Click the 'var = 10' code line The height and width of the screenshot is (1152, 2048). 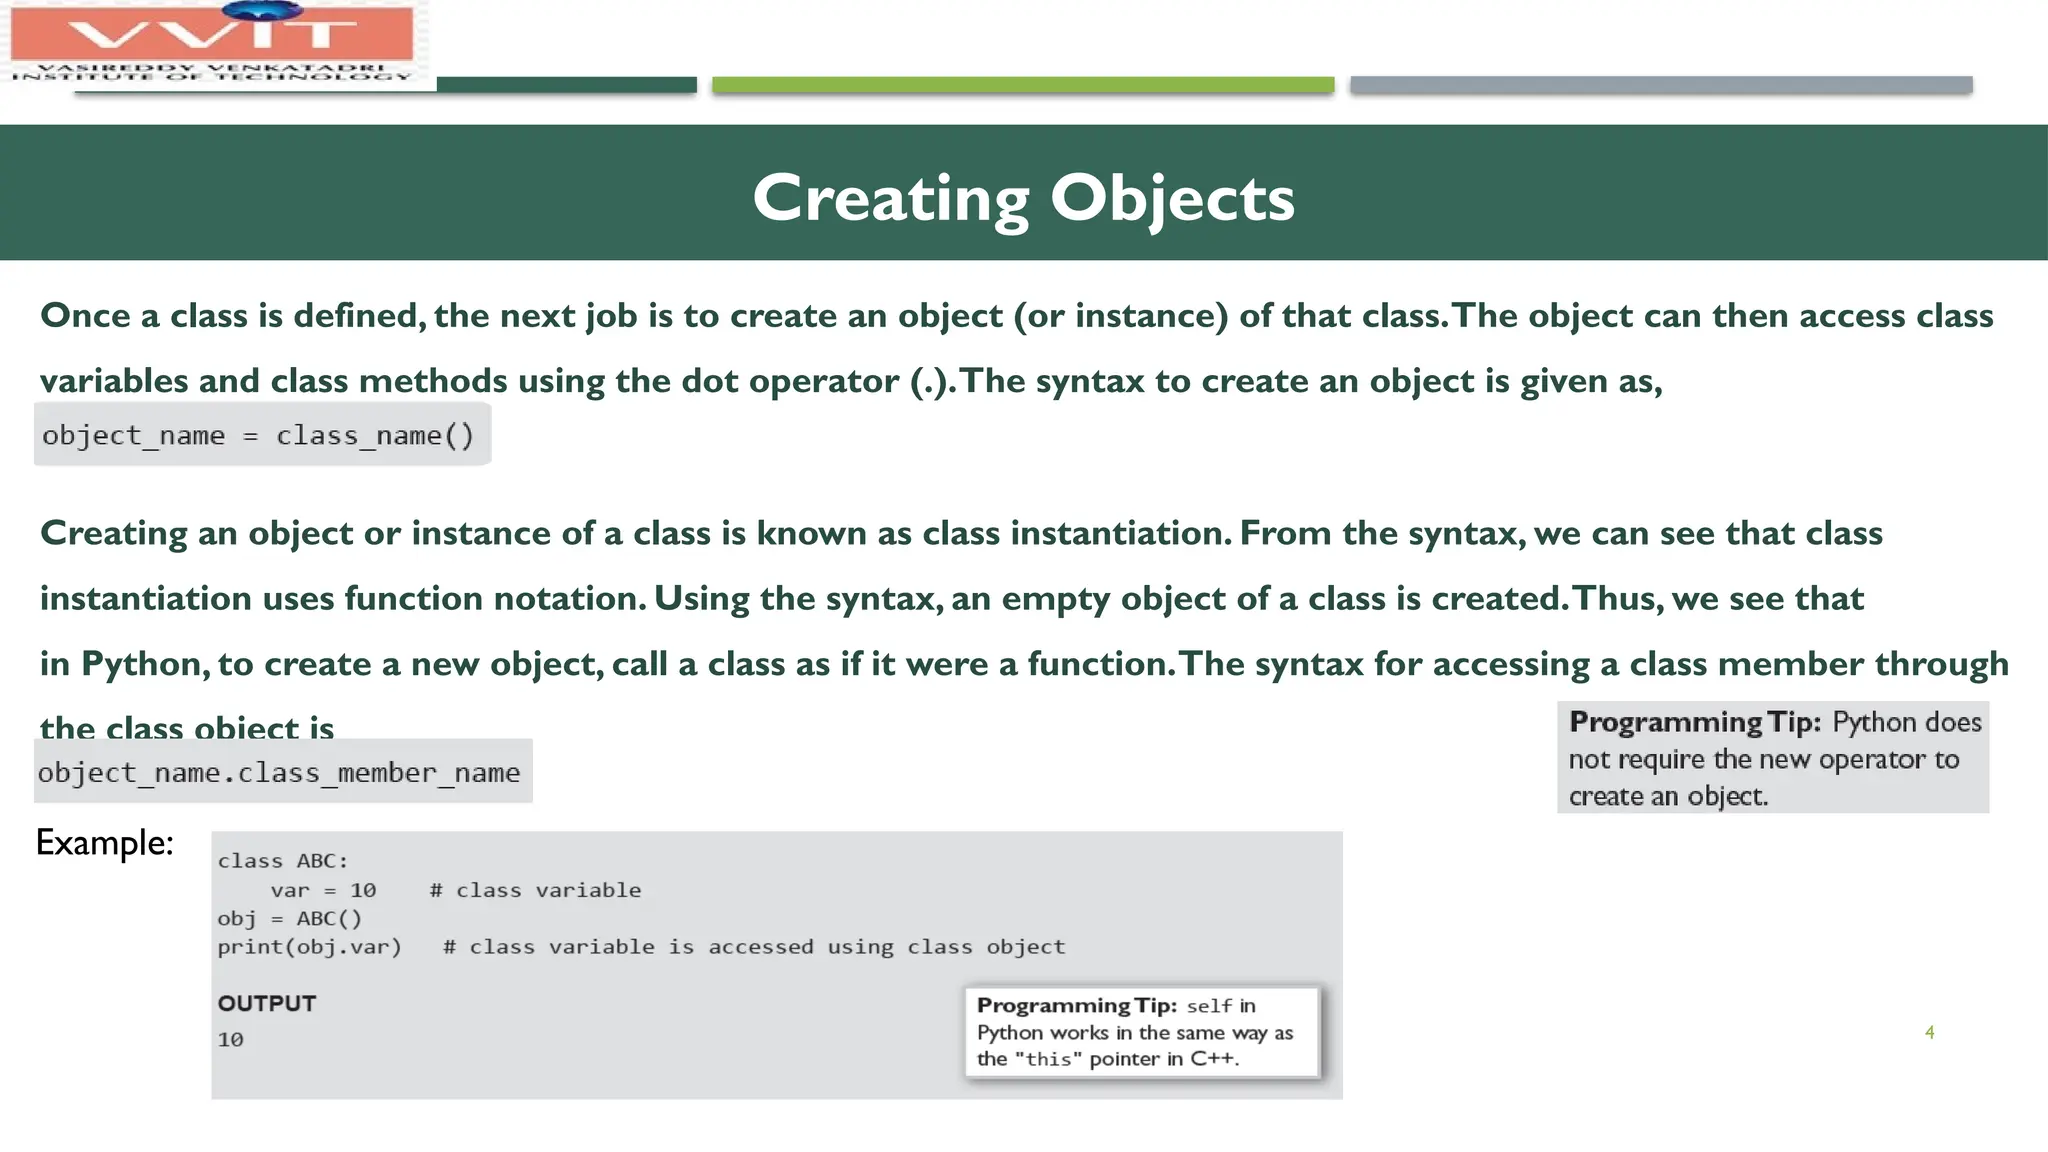tap(323, 890)
